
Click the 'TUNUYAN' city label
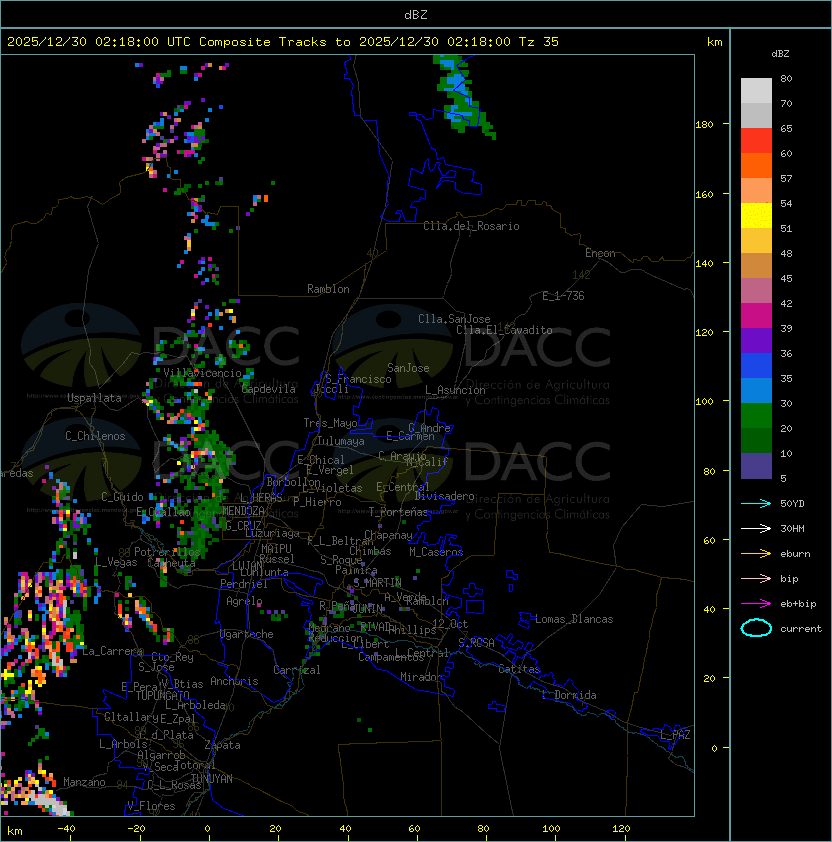click(x=212, y=778)
